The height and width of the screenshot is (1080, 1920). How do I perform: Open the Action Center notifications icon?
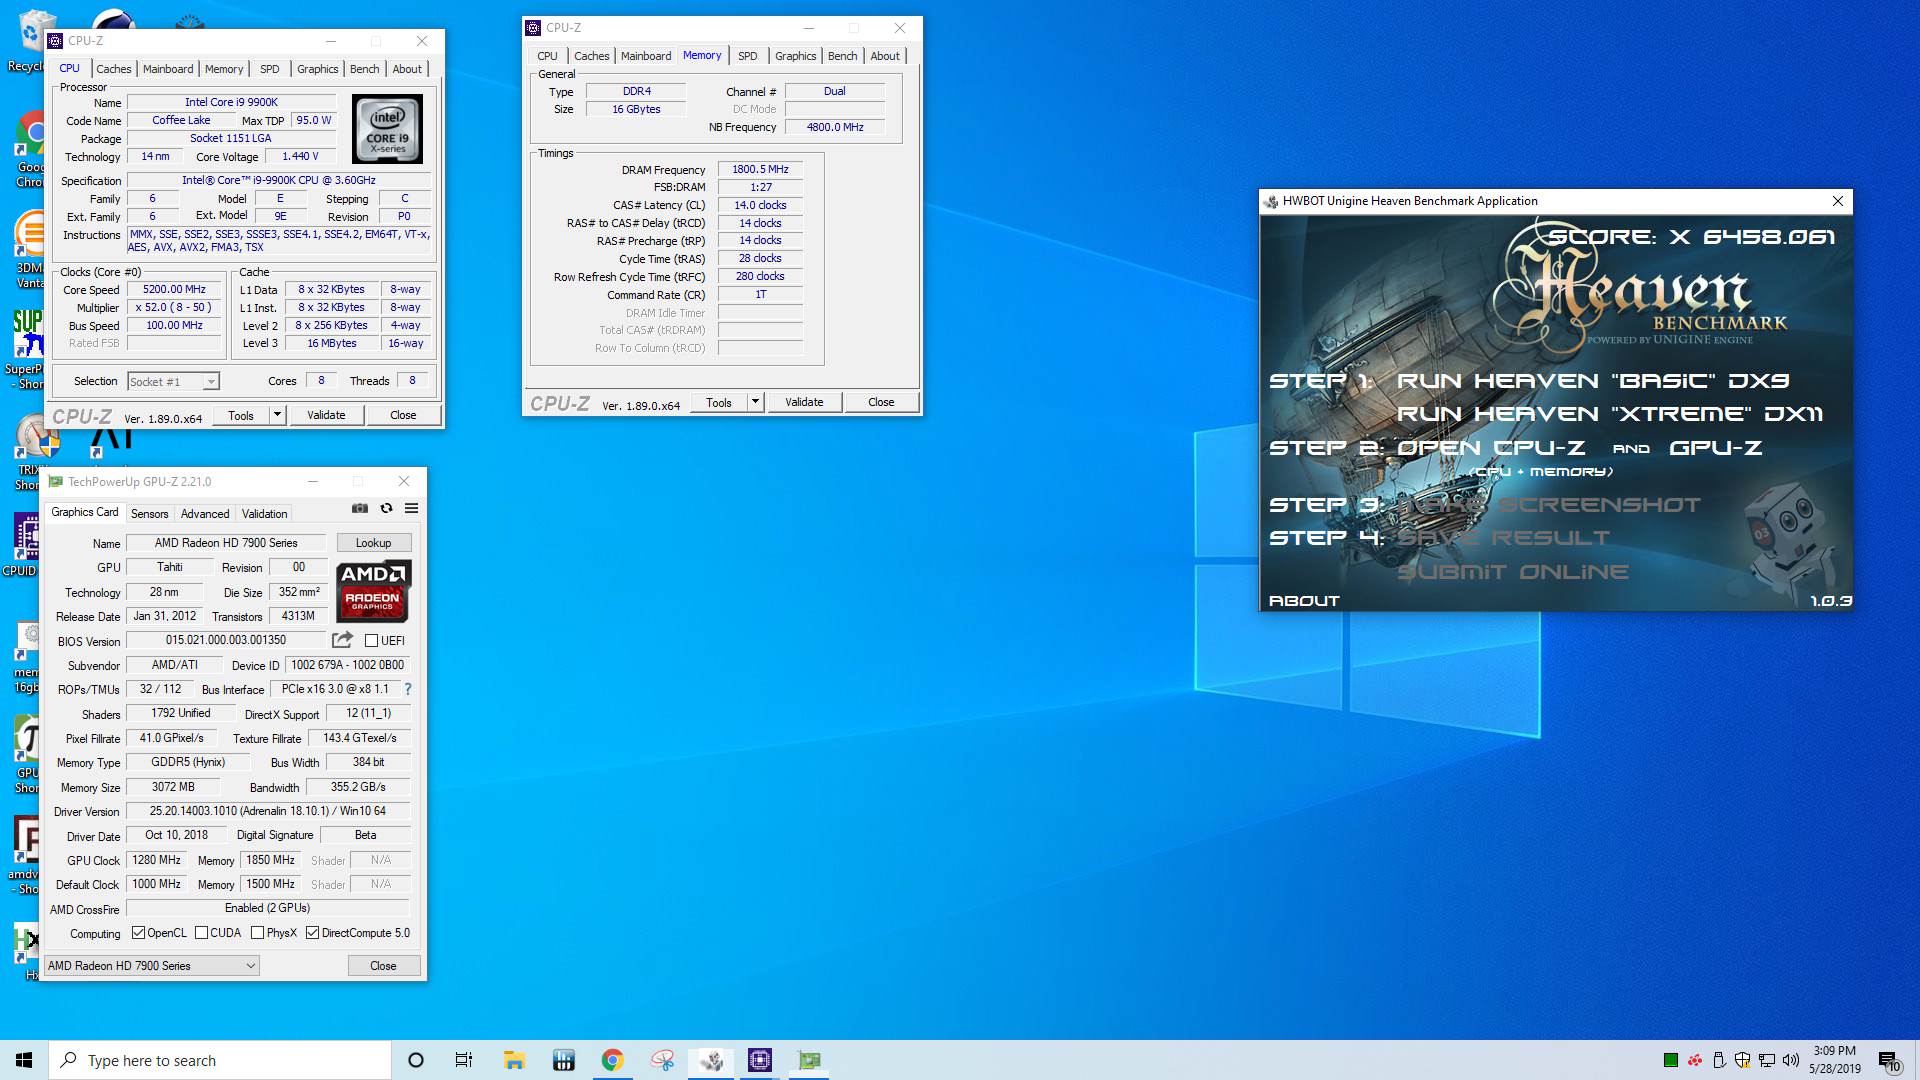(1888, 1060)
